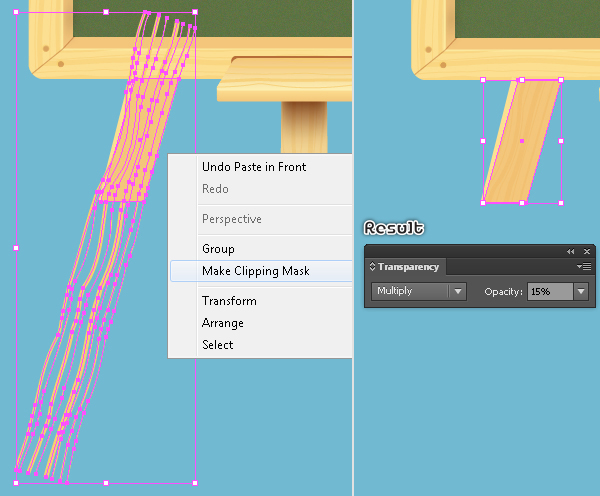Viewport: 600px width, 496px height.
Task: Click the Perspective menu entry
Action: 232,219
